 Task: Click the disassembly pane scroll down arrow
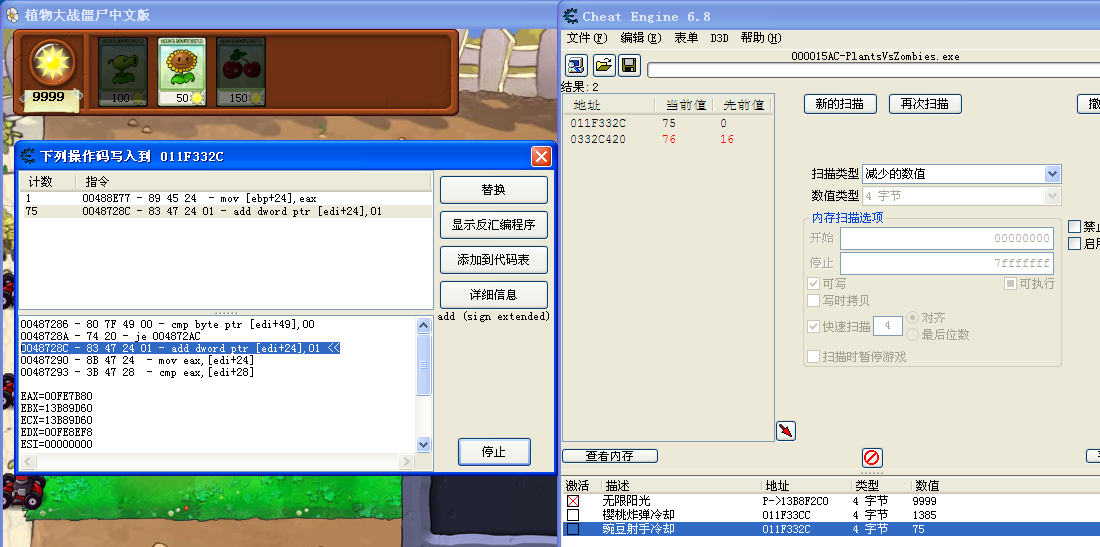pyautogui.click(x=424, y=444)
